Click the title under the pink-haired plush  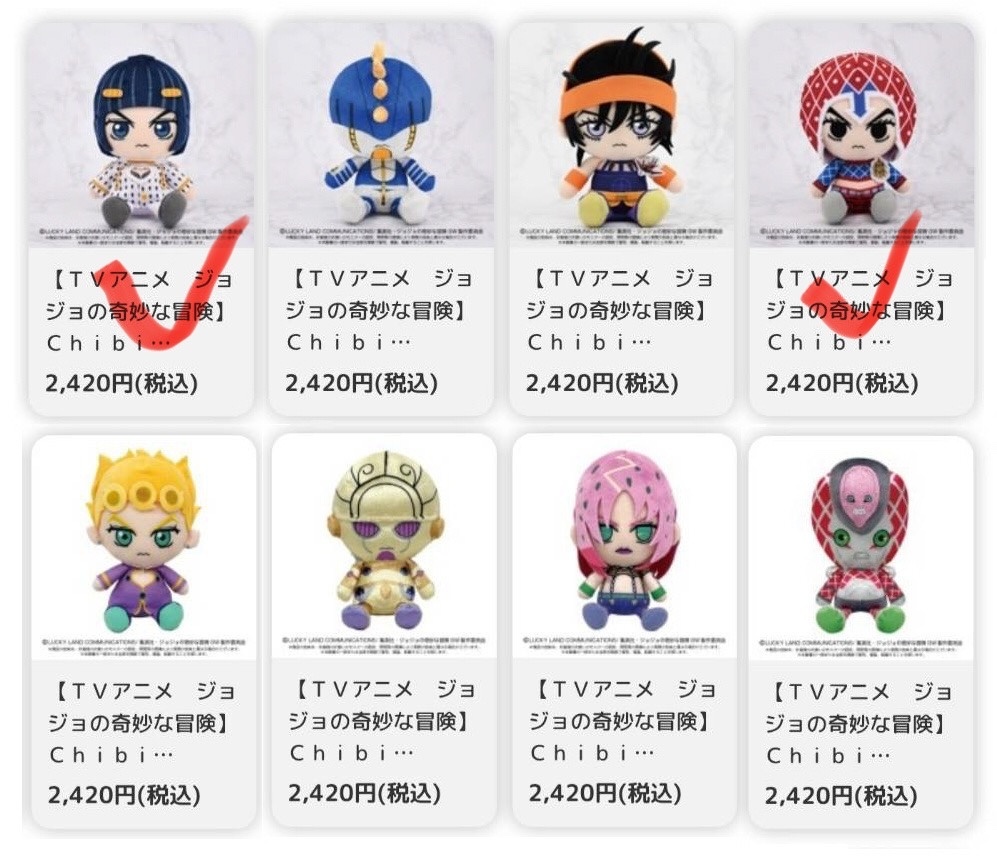[623, 721]
